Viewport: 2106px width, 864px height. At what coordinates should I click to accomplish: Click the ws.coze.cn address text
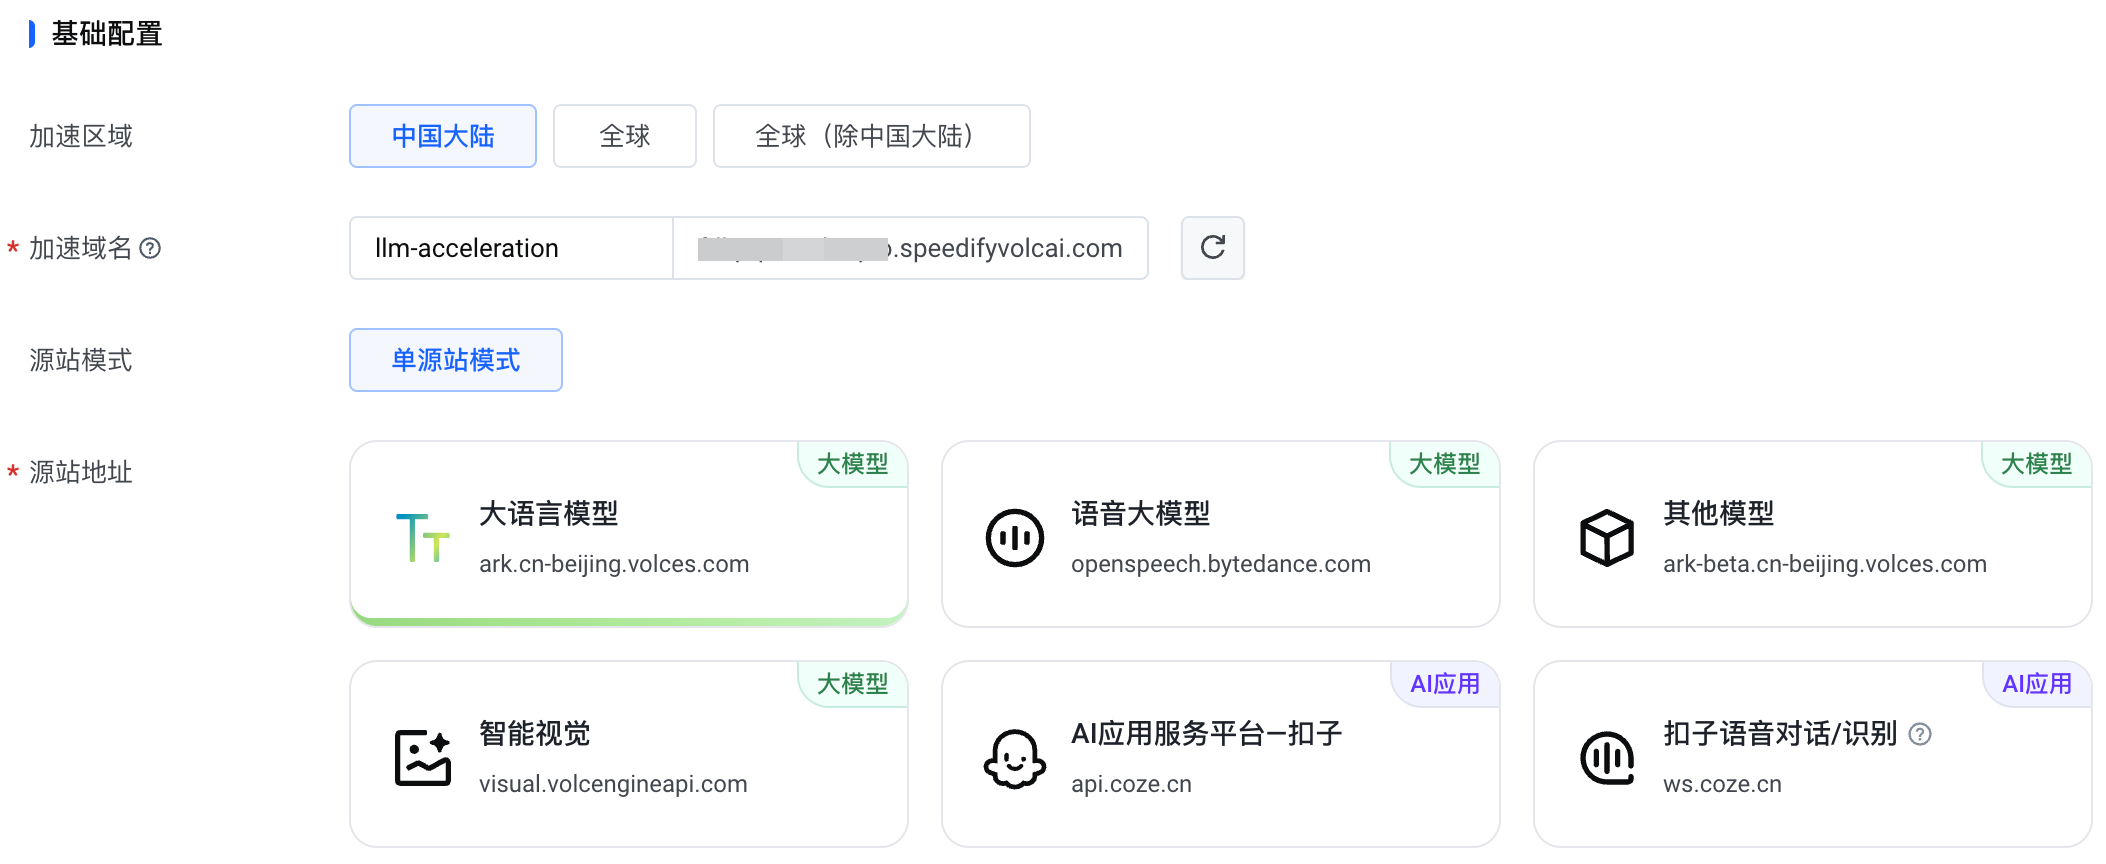click(x=1722, y=784)
